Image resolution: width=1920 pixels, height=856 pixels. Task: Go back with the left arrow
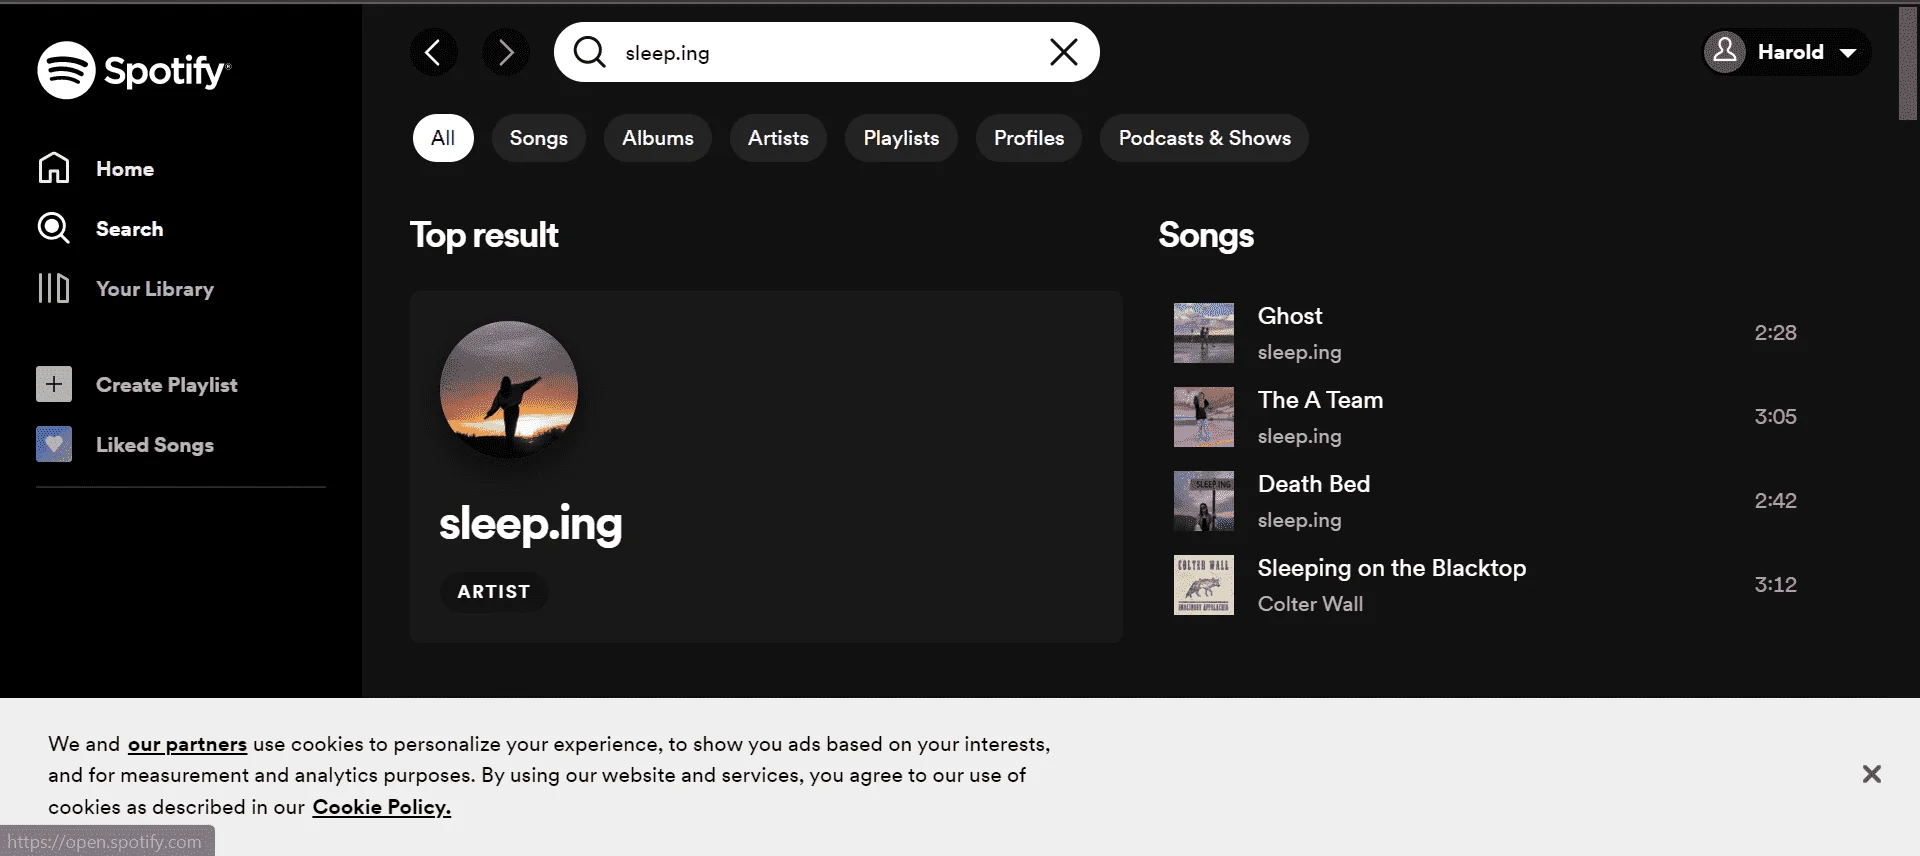point(433,52)
